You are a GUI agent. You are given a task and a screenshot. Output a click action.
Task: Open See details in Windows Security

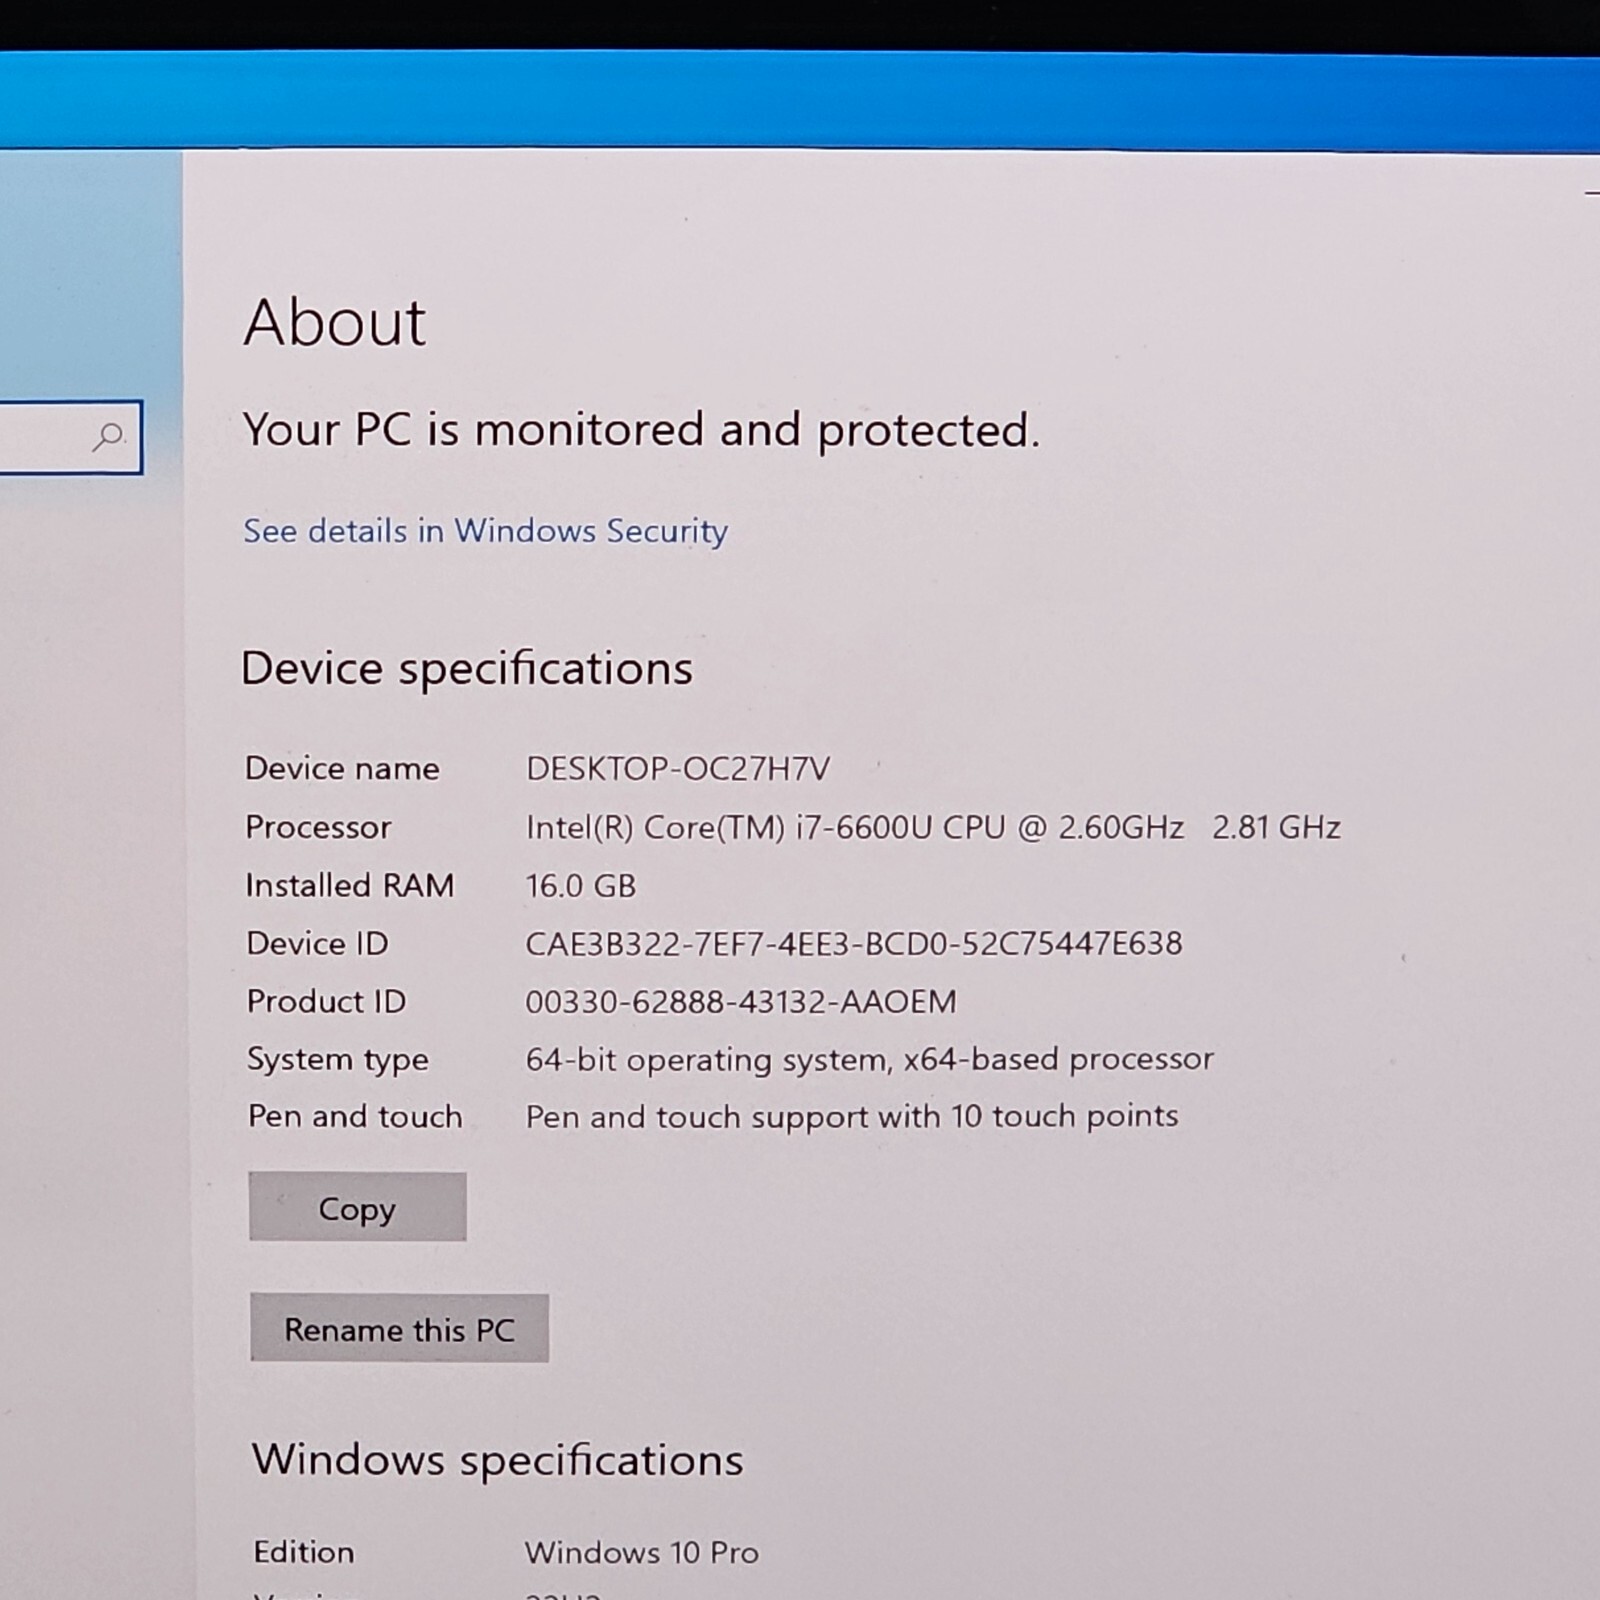[485, 531]
